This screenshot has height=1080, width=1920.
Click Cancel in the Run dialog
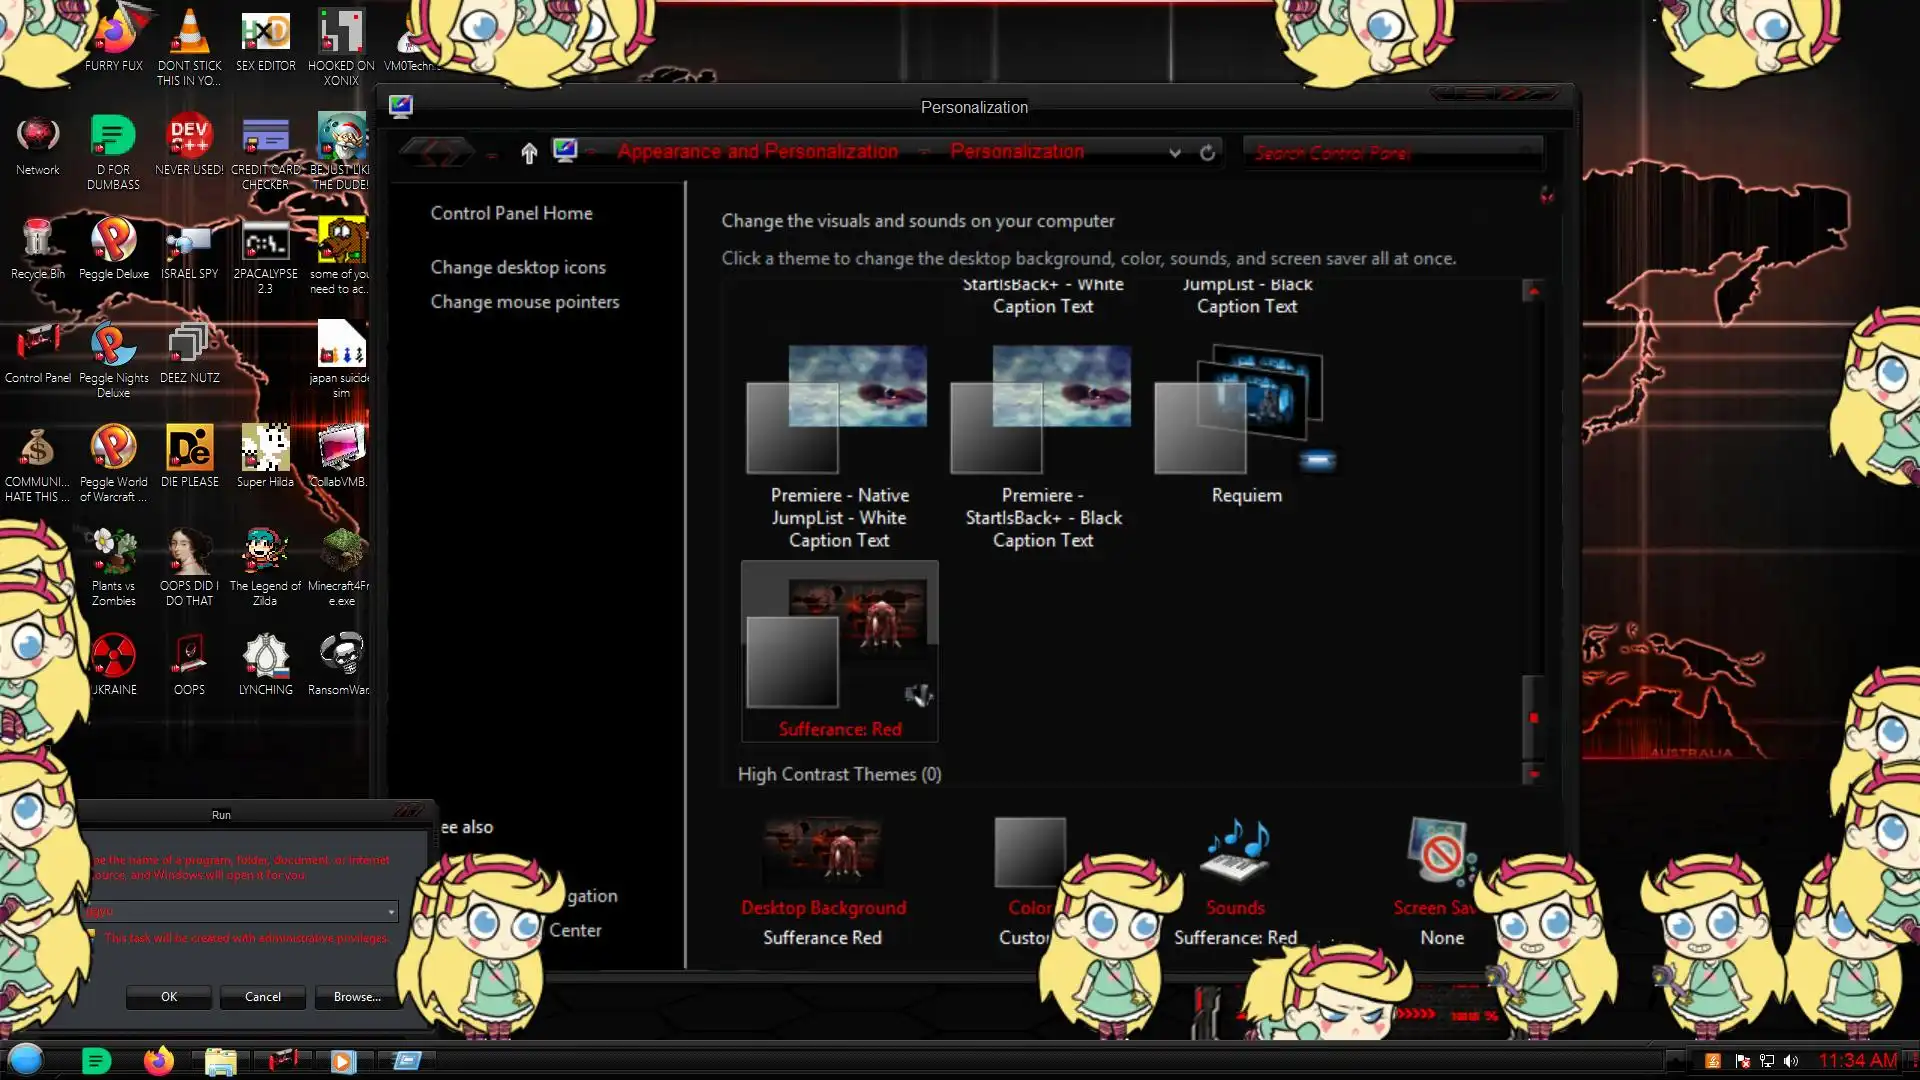[x=263, y=997]
